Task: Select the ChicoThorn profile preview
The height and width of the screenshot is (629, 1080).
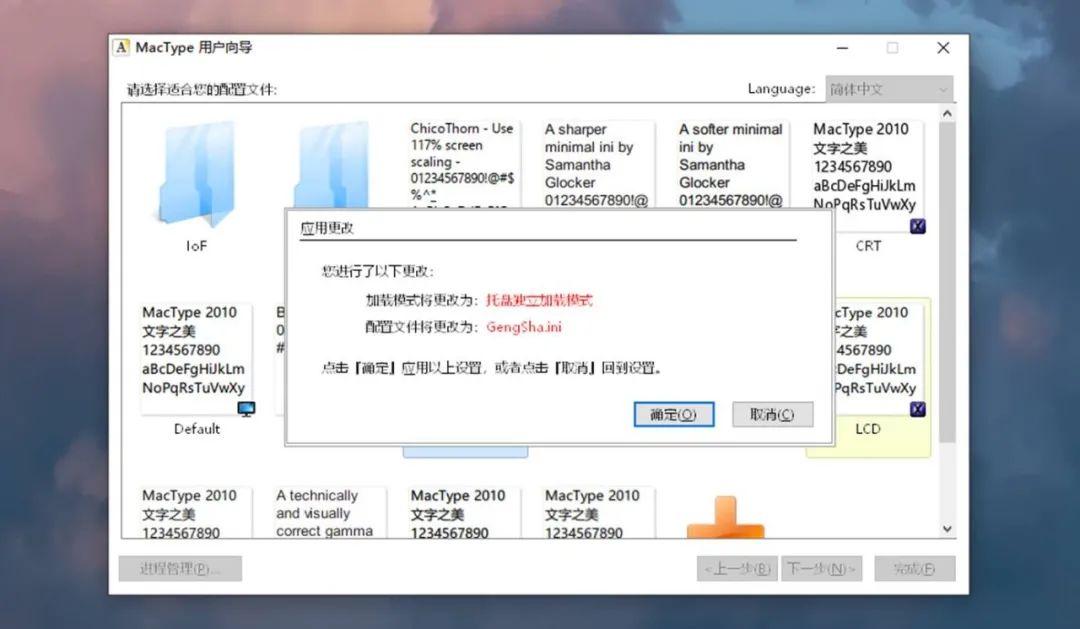Action: pos(463,165)
